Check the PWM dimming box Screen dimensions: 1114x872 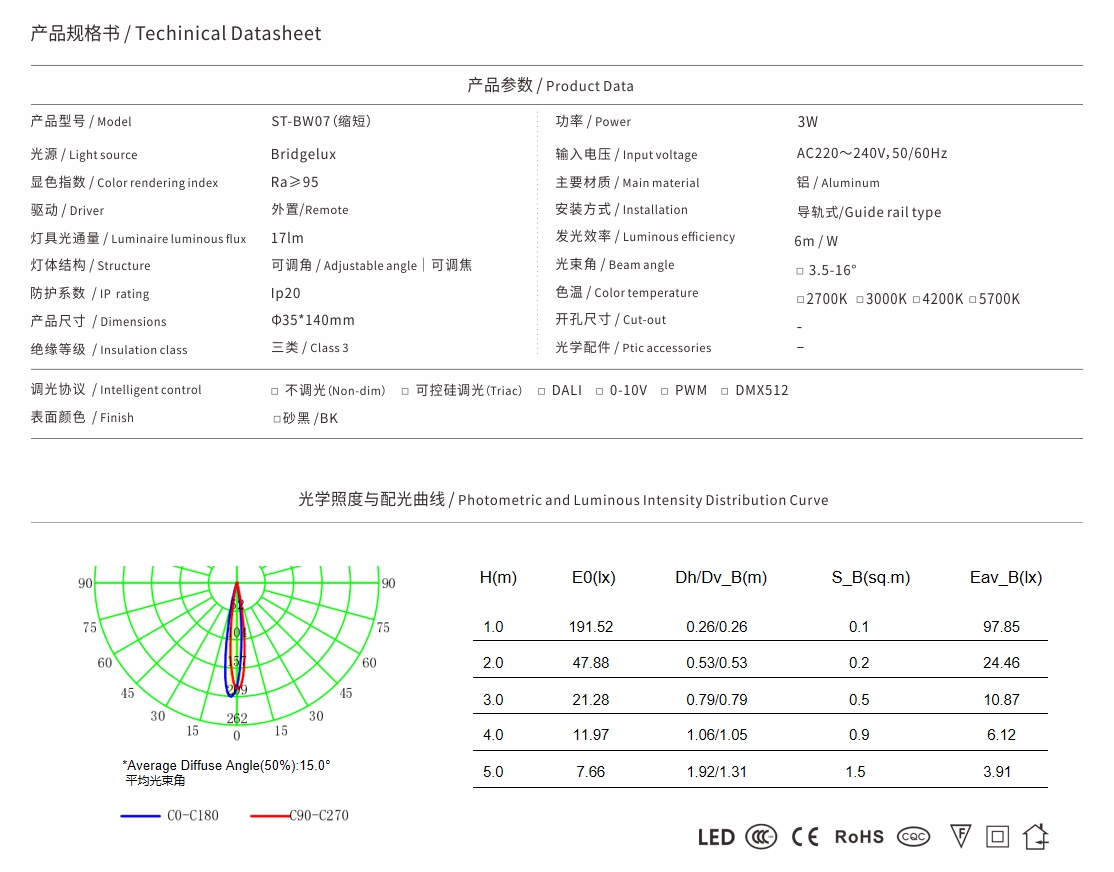(664, 392)
